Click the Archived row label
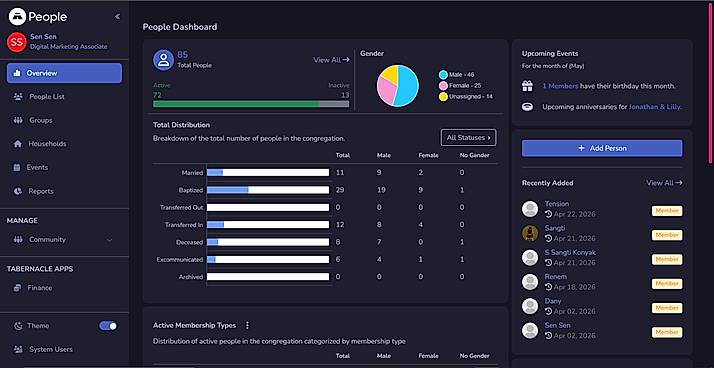Screen dimensions: 714x368 point(191,277)
